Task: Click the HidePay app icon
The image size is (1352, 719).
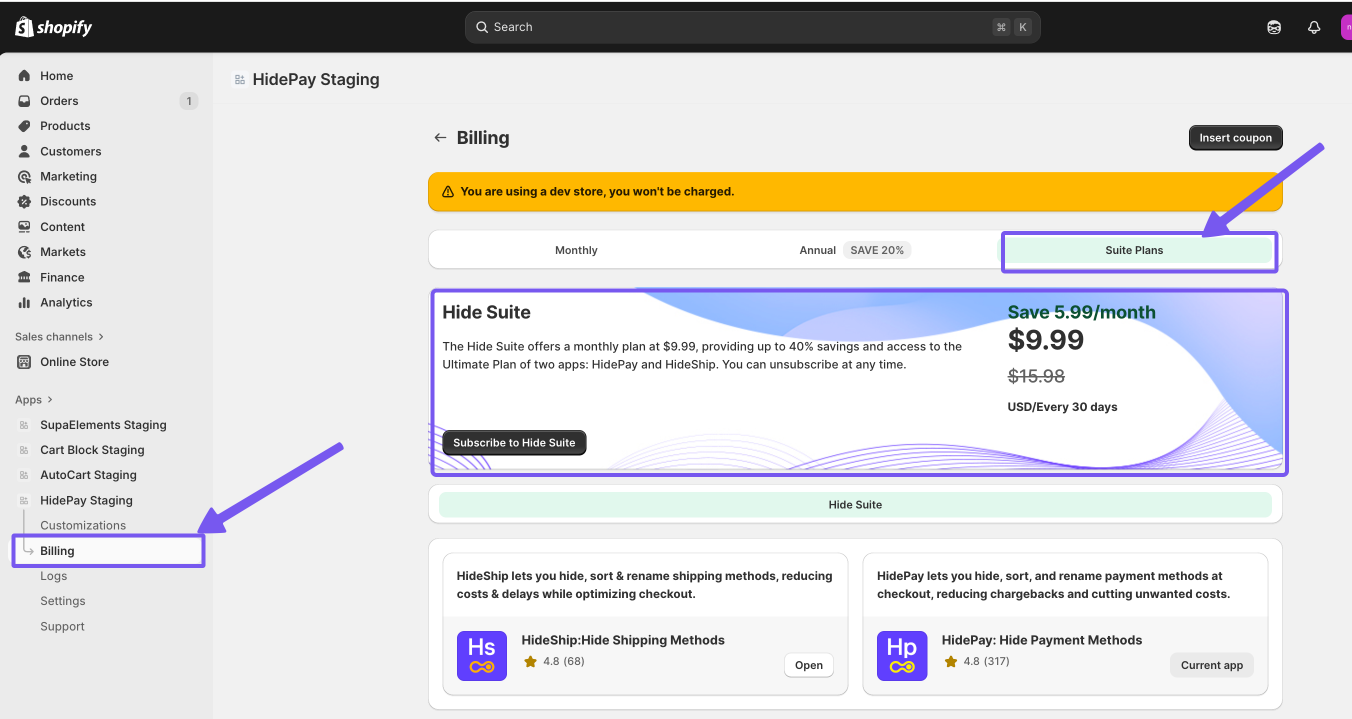Action: pyautogui.click(x=902, y=656)
